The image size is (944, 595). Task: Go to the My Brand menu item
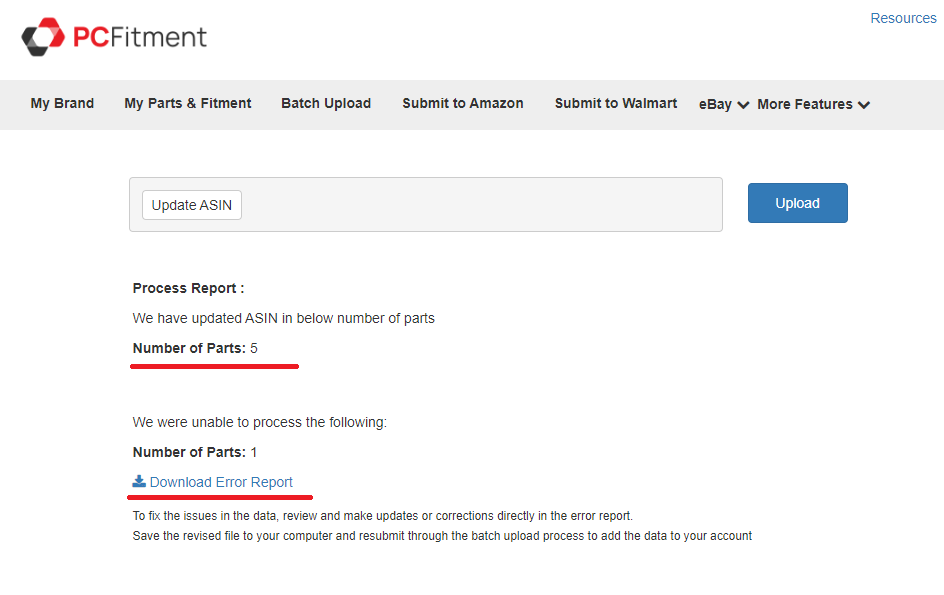click(62, 103)
